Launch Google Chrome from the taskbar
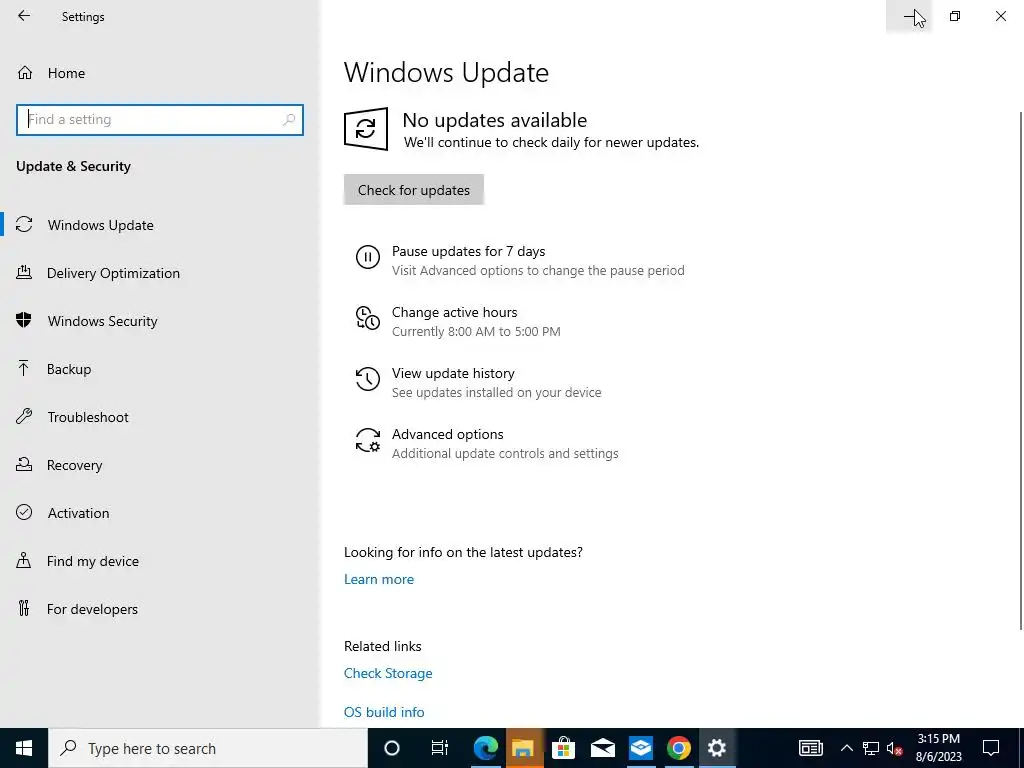This screenshot has height=768, width=1024. click(x=679, y=748)
